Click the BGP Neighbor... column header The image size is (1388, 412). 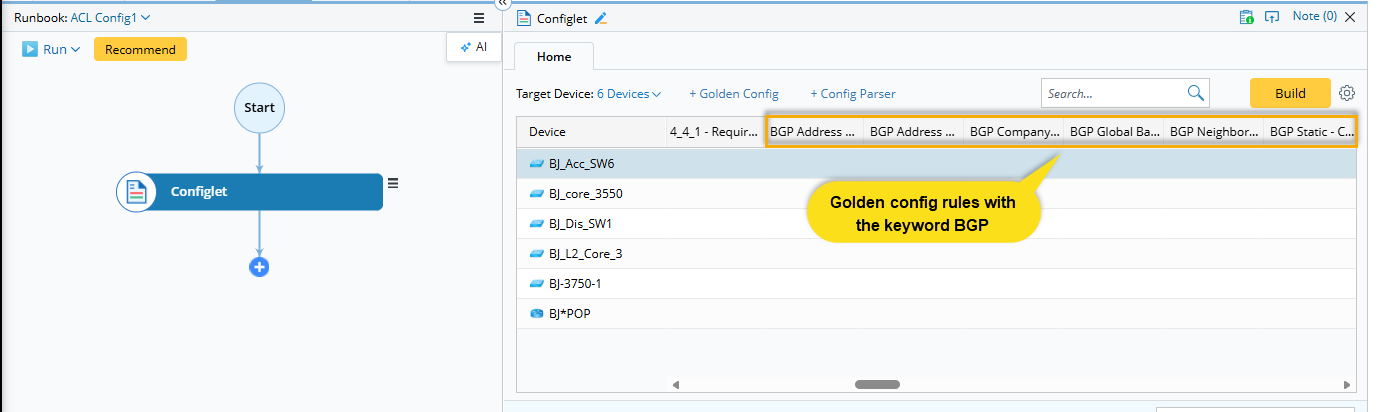1214,131
